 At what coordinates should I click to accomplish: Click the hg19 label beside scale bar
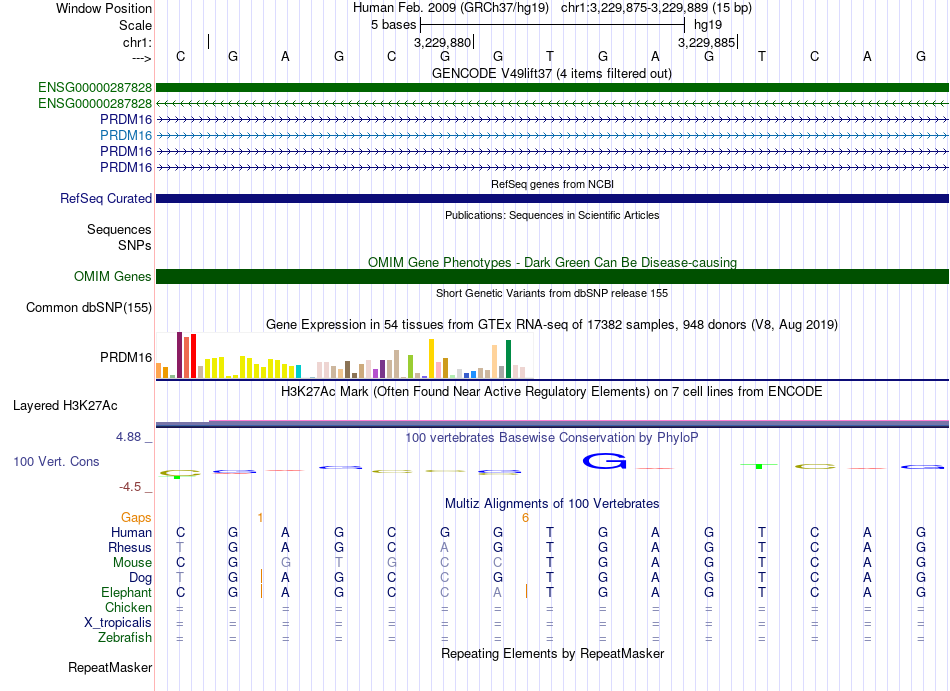pos(708,25)
